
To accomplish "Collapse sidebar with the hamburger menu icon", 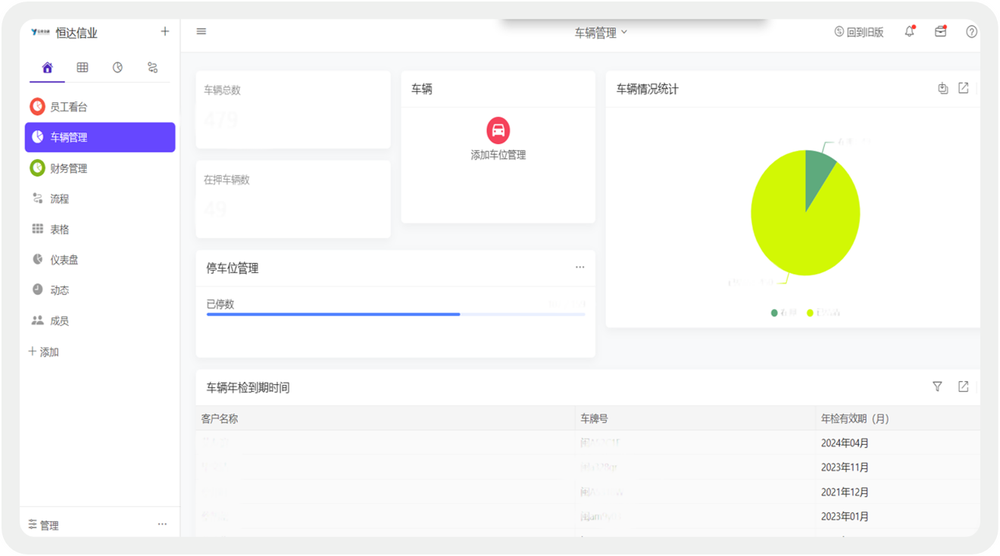I will coord(201,31).
